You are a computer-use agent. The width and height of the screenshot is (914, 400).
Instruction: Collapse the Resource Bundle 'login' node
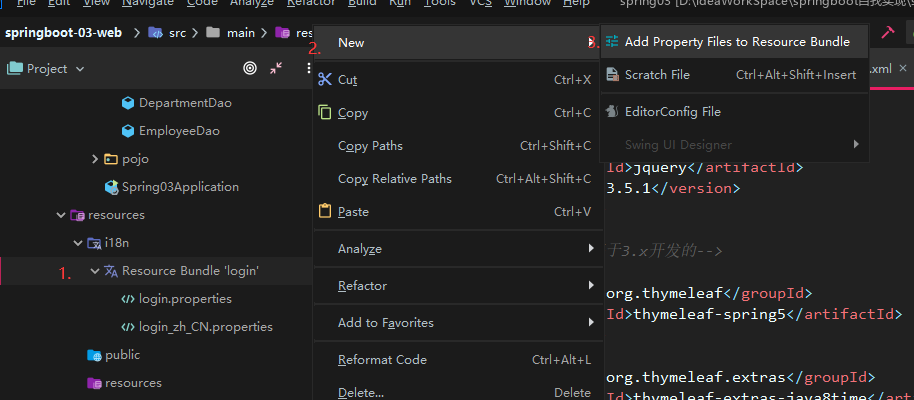(x=94, y=271)
